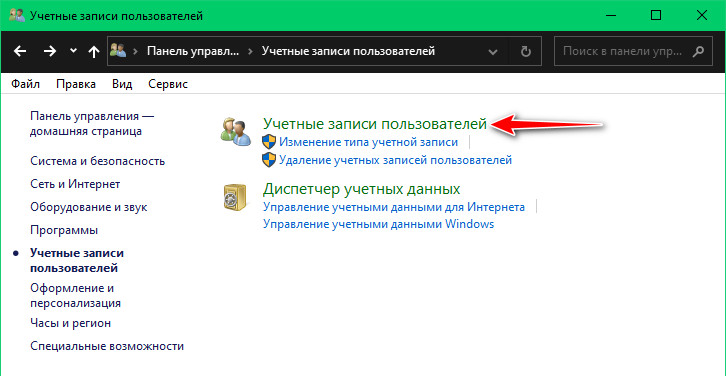Open 'Часы и регион' category
The image size is (726, 376).
[70, 323]
